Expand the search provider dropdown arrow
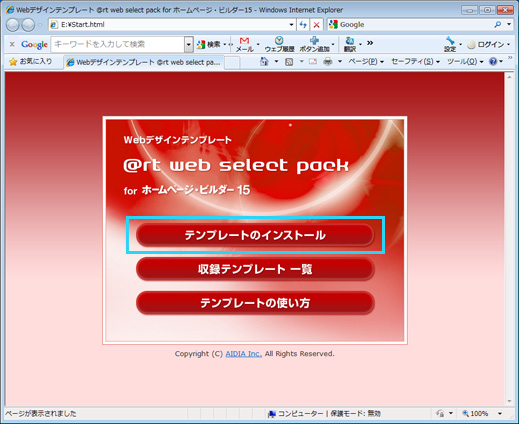This screenshot has width=519, height=424. (x=509, y=24)
